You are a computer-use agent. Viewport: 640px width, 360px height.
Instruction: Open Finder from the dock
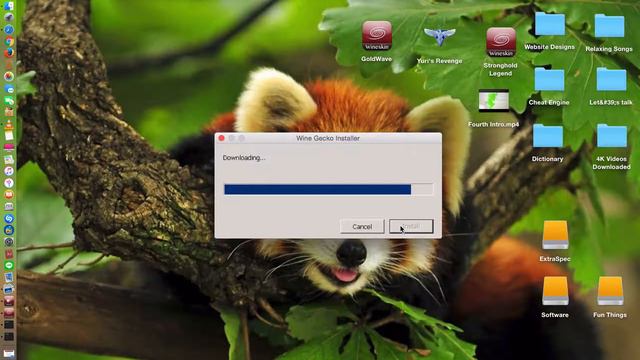click(x=9, y=6)
